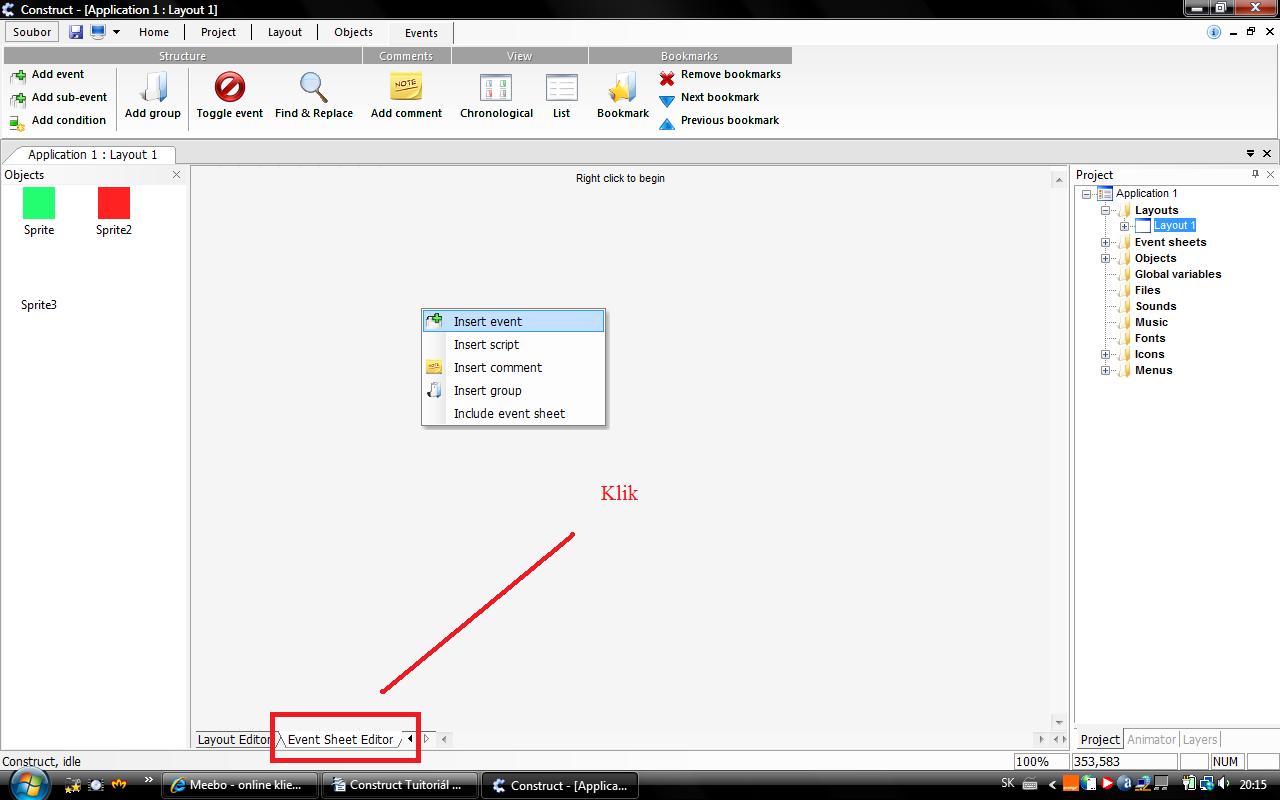Collapse the Application 1 tree node
Image resolution: width=1280 pixels, height=800 pixels.
coord(1086,194)
